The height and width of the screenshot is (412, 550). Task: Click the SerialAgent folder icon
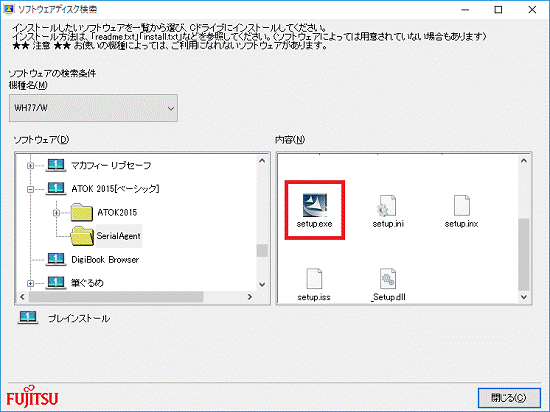82,236
